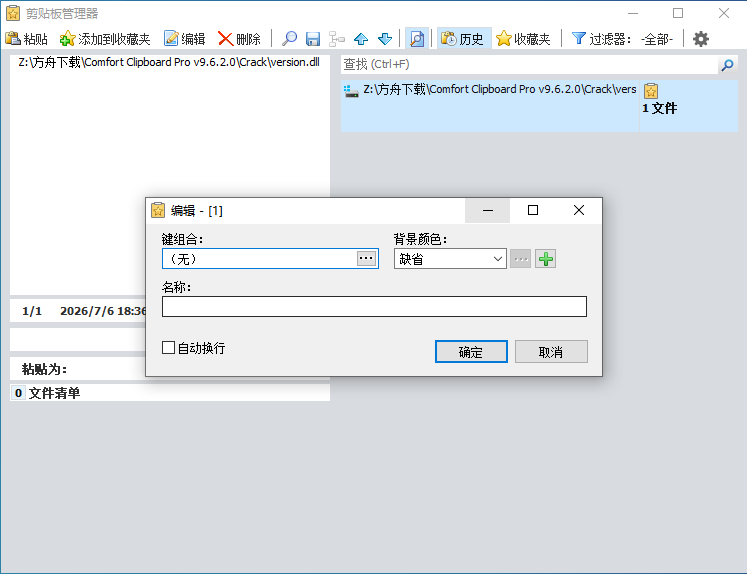The image size is (747, 574).
Task: Switch to Favorites (收藏夹) view
Action: 523,39
